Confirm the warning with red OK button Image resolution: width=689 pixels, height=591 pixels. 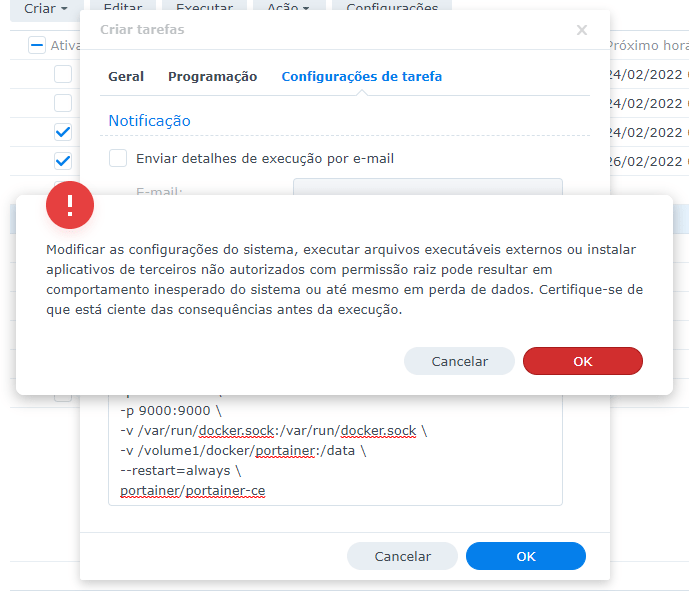tap(582, 361)
